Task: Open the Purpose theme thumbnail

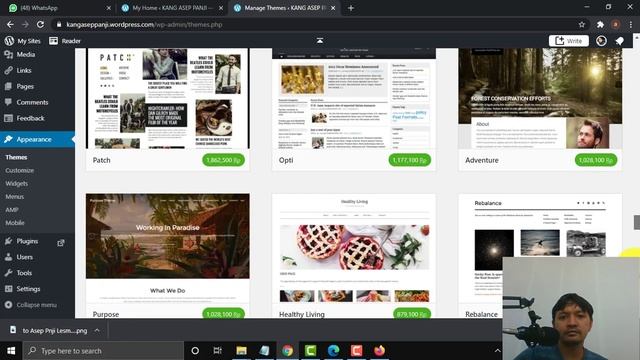Action: coord(167,249)
